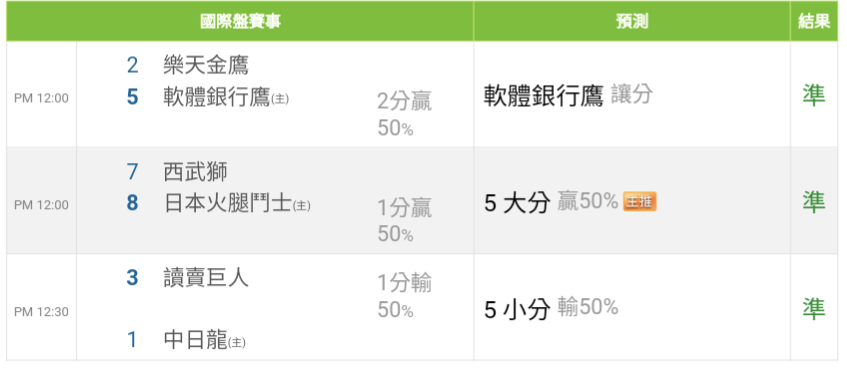The width and height of the screenshot is (847, 371).
Task: Click score 8 of 日本火腿鬥士
Action: tap(132, 204)
